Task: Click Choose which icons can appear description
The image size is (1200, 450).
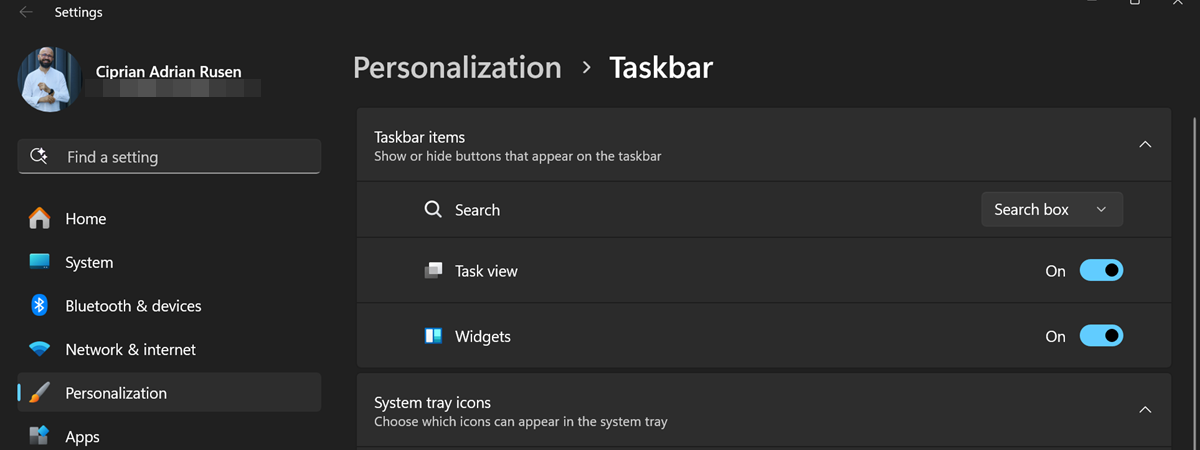Action: [x=520, y=422]
